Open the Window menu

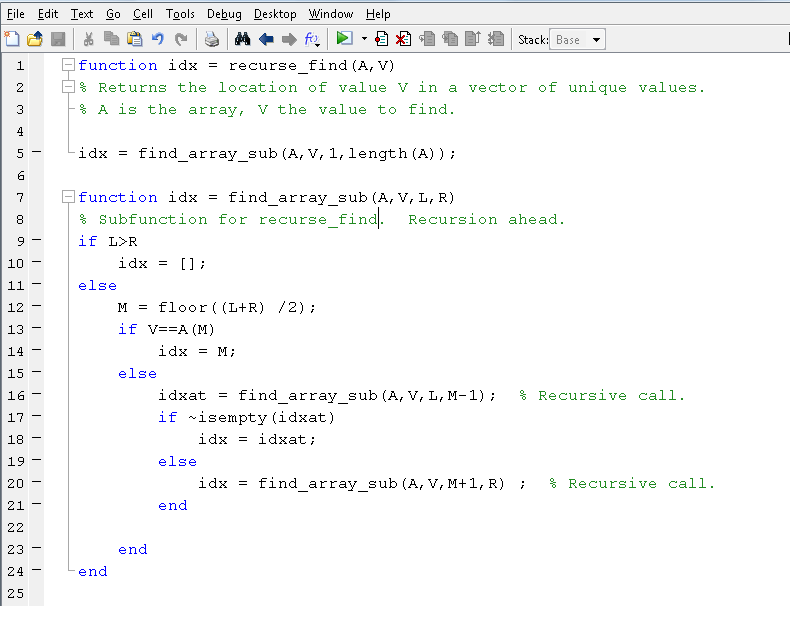[x=331, y=14]
